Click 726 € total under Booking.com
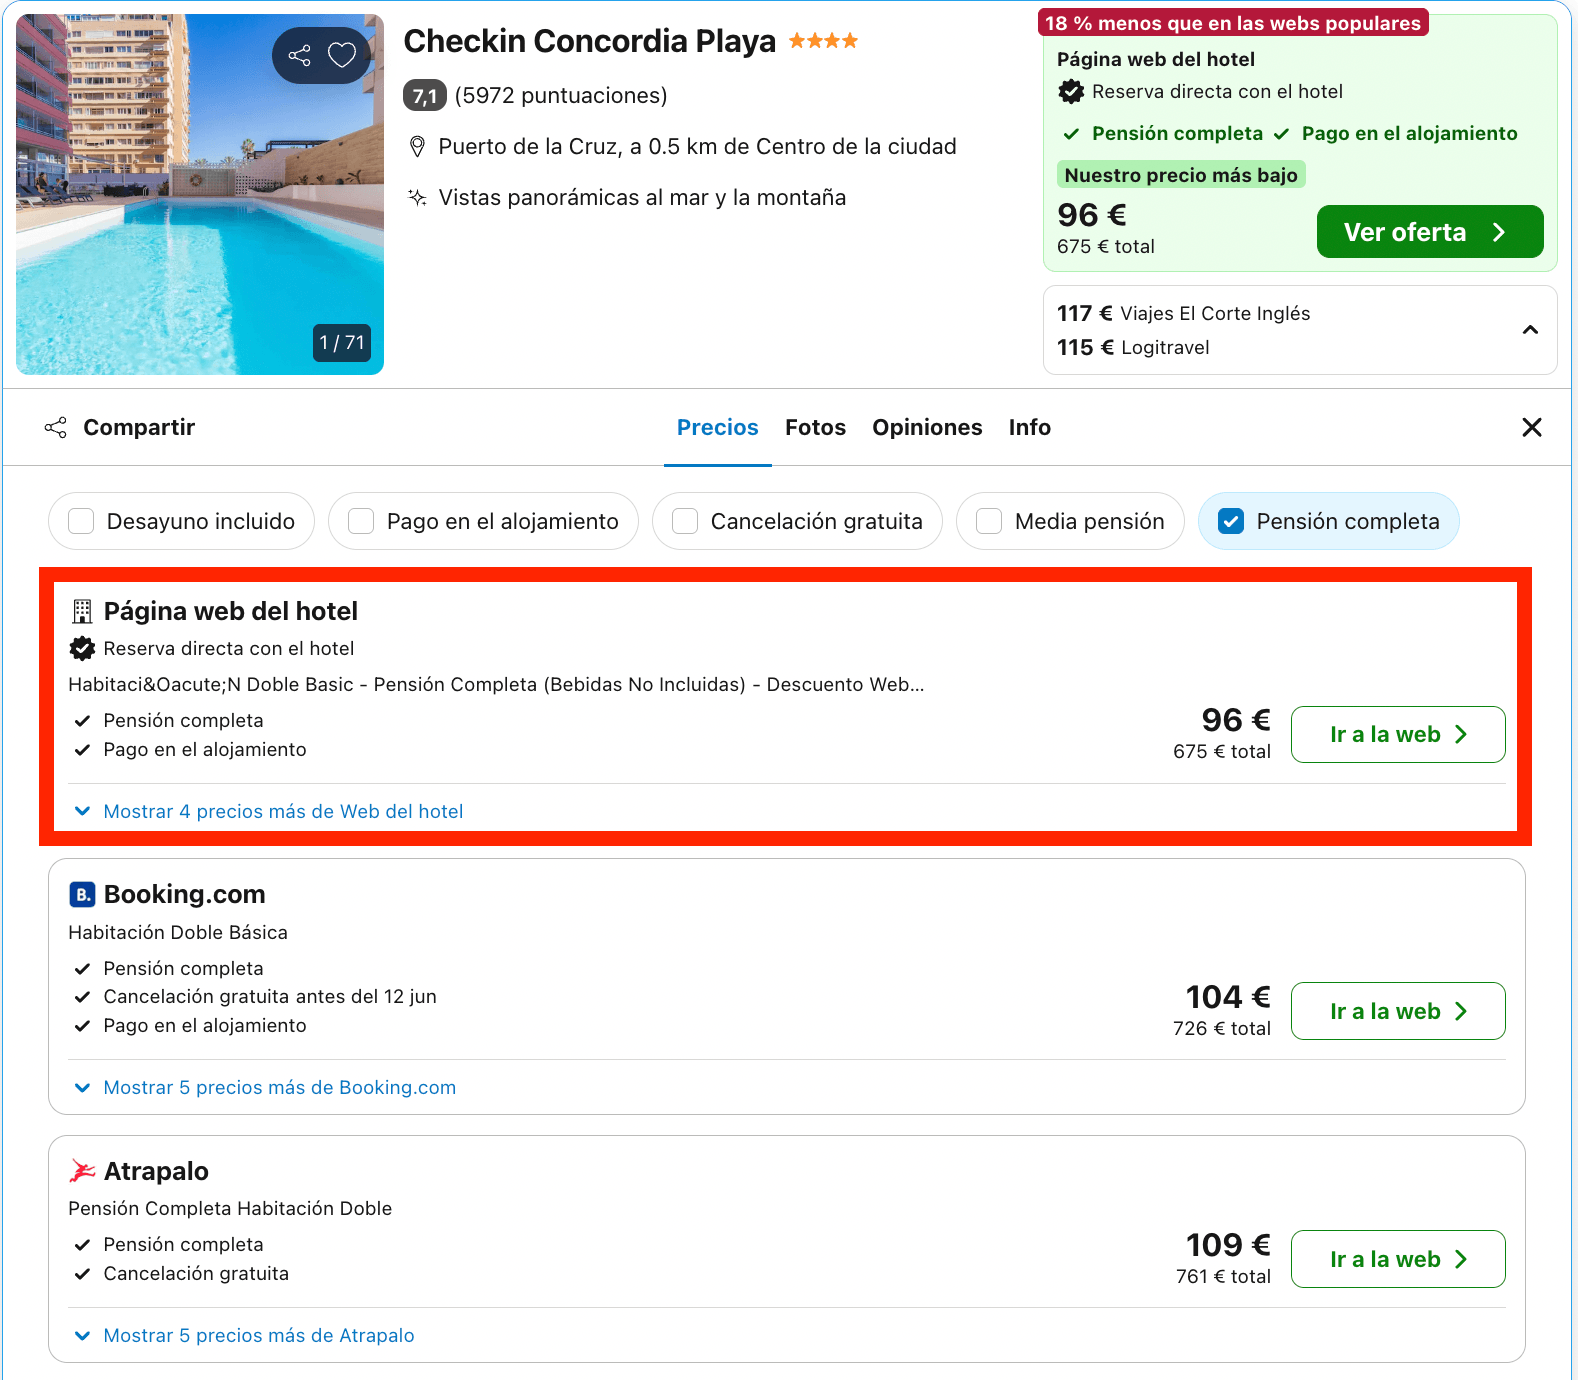The height and width of the screenshot is (1380, 1578). pos(1222,1029)
